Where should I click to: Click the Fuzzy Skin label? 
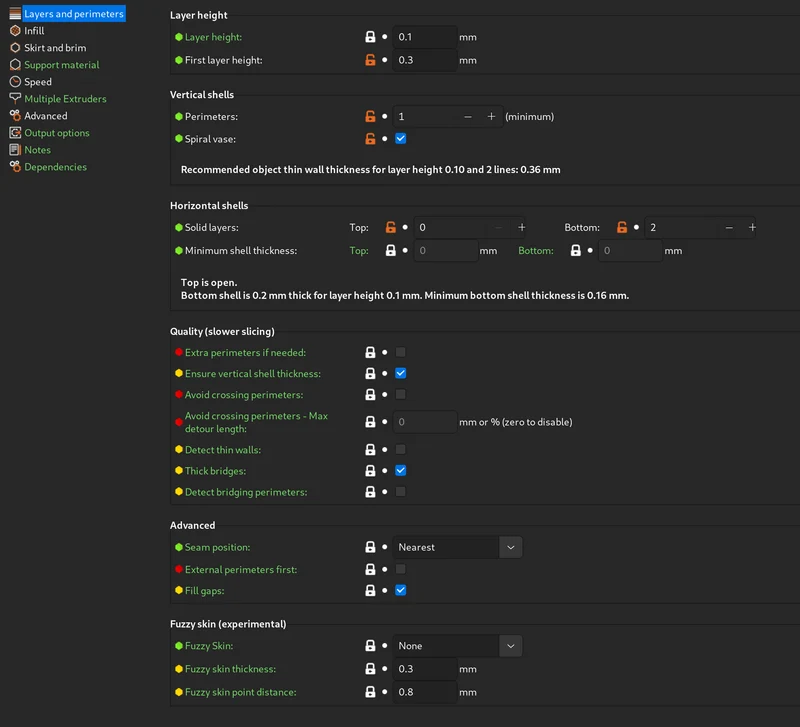point(209,646)
